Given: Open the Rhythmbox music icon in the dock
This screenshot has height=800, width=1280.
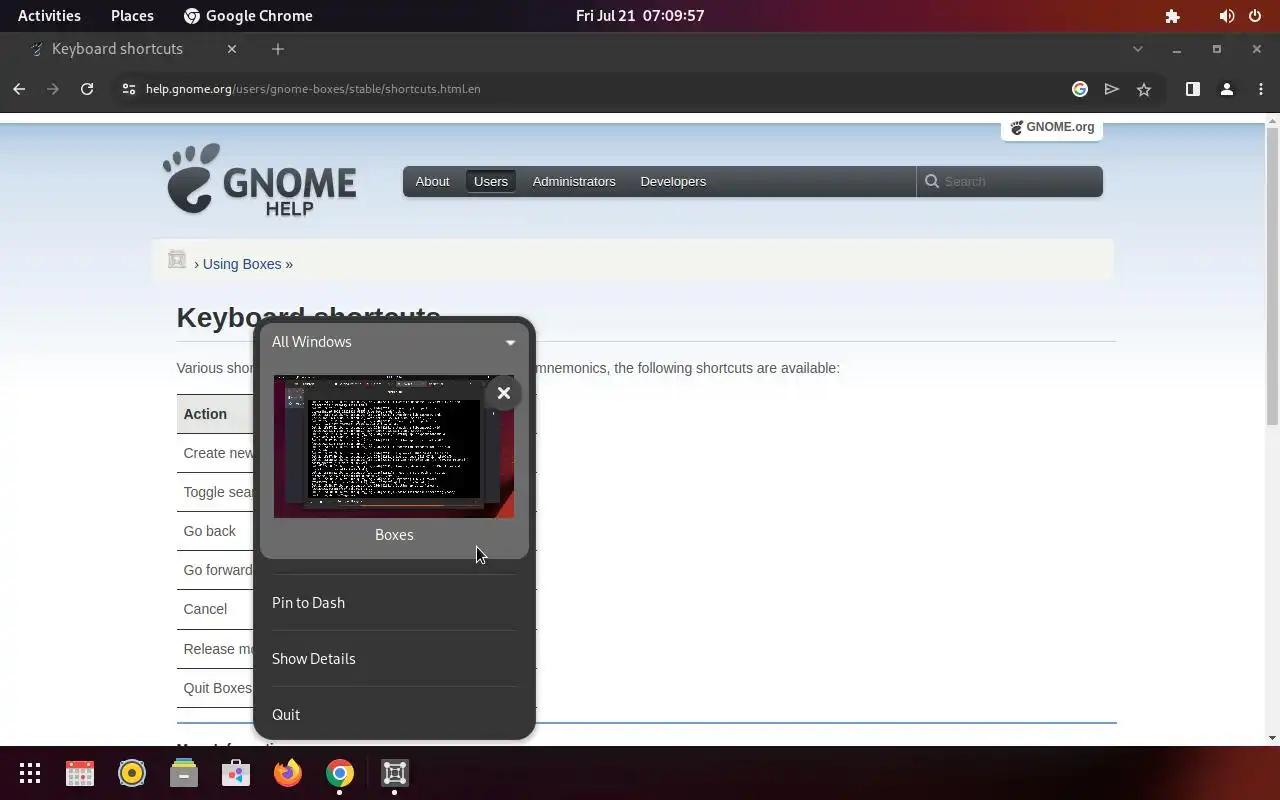Looking at the screenshot, I should point(132,773).
